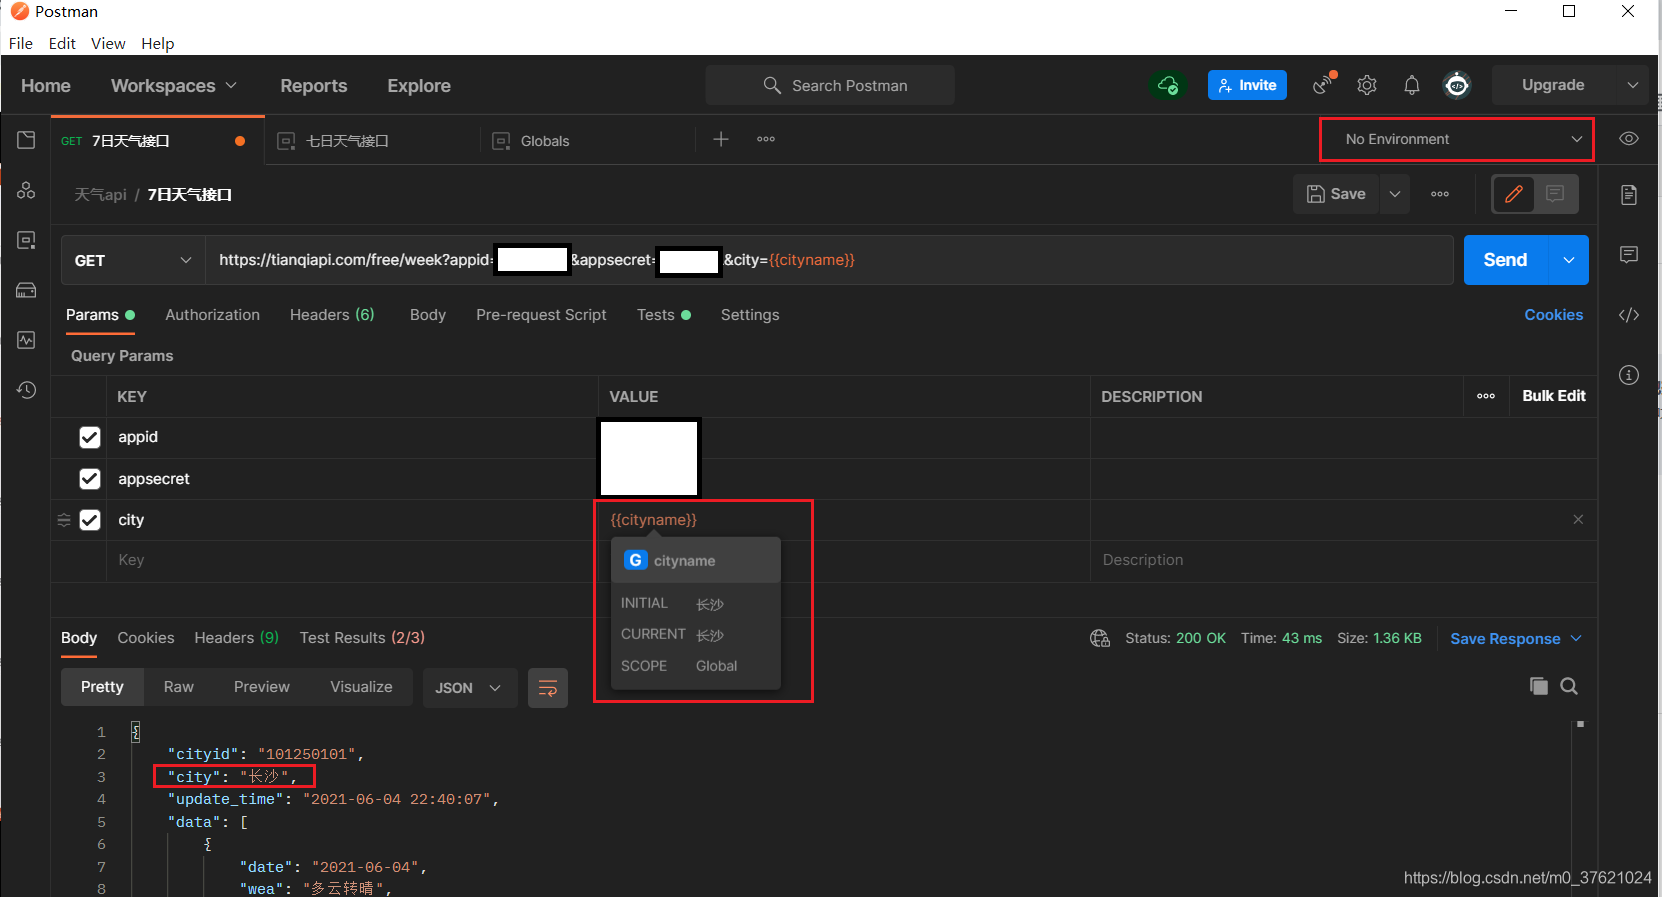Viewport: 1662px width, 897px height.
Task: Uncheck the appid parameter checkbox
Action: [90, 437]
